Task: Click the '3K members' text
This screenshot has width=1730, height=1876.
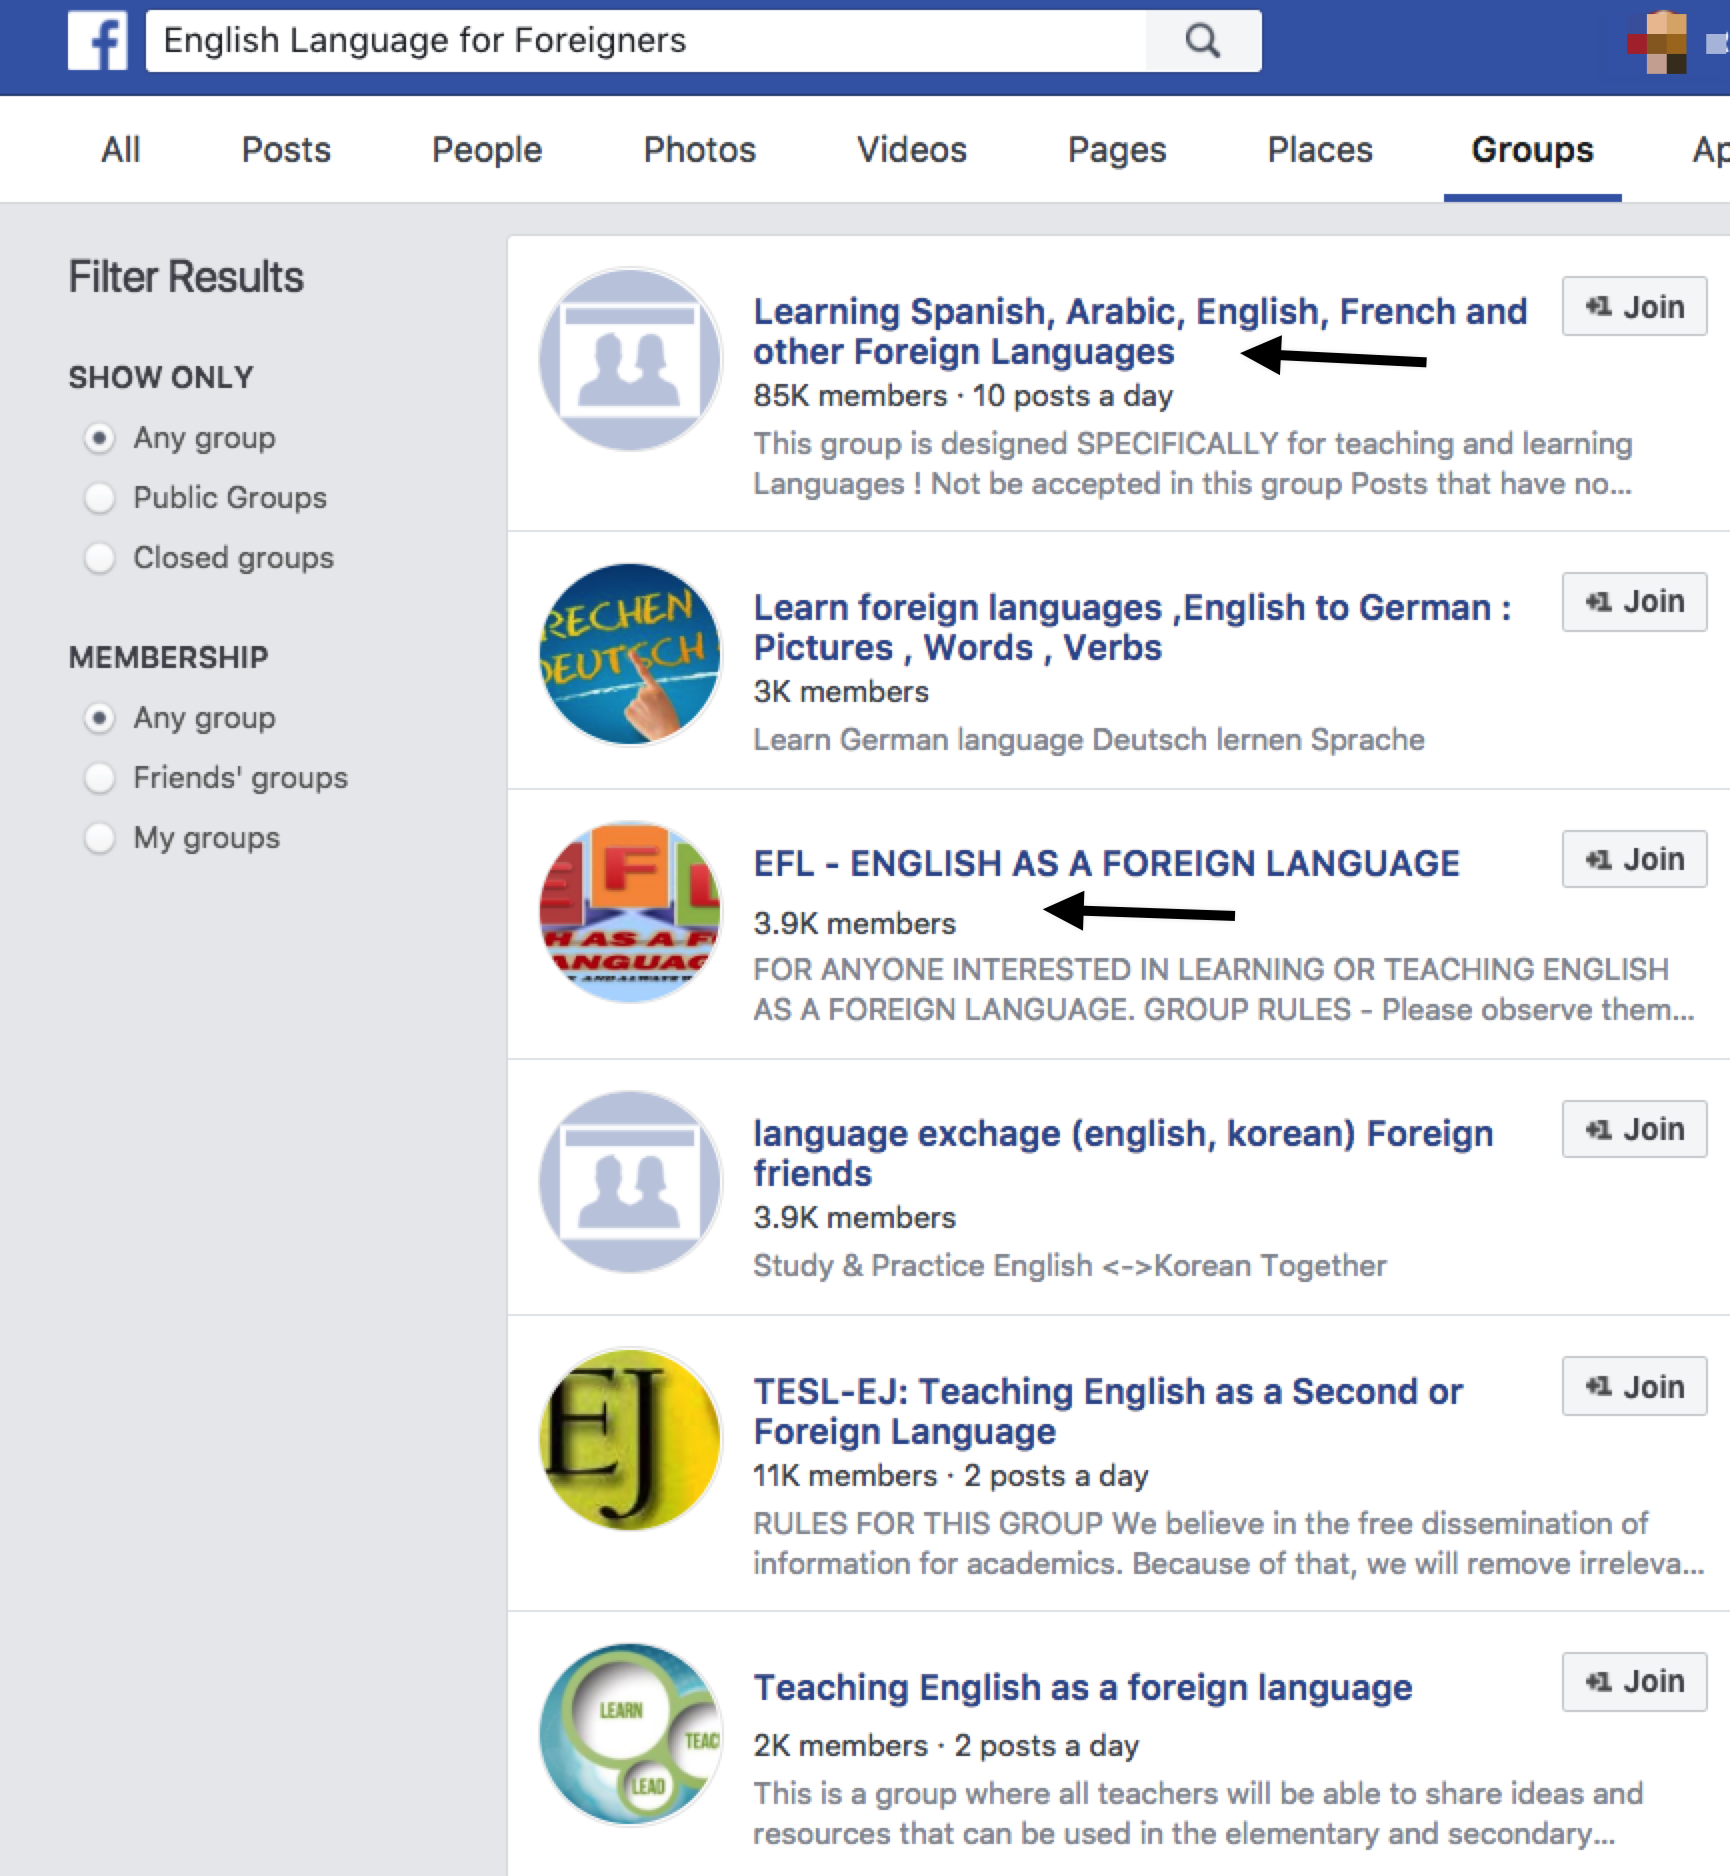Action: point(841,691)
